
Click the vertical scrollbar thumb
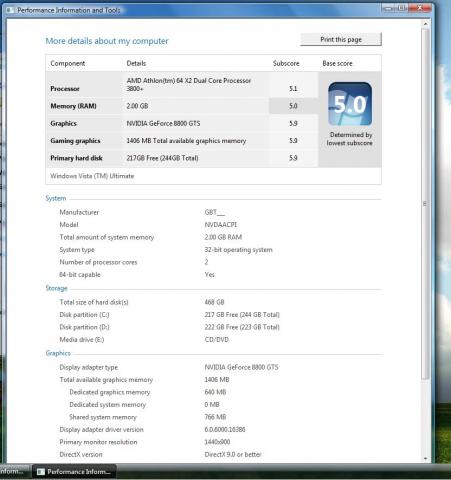point(425,203)
